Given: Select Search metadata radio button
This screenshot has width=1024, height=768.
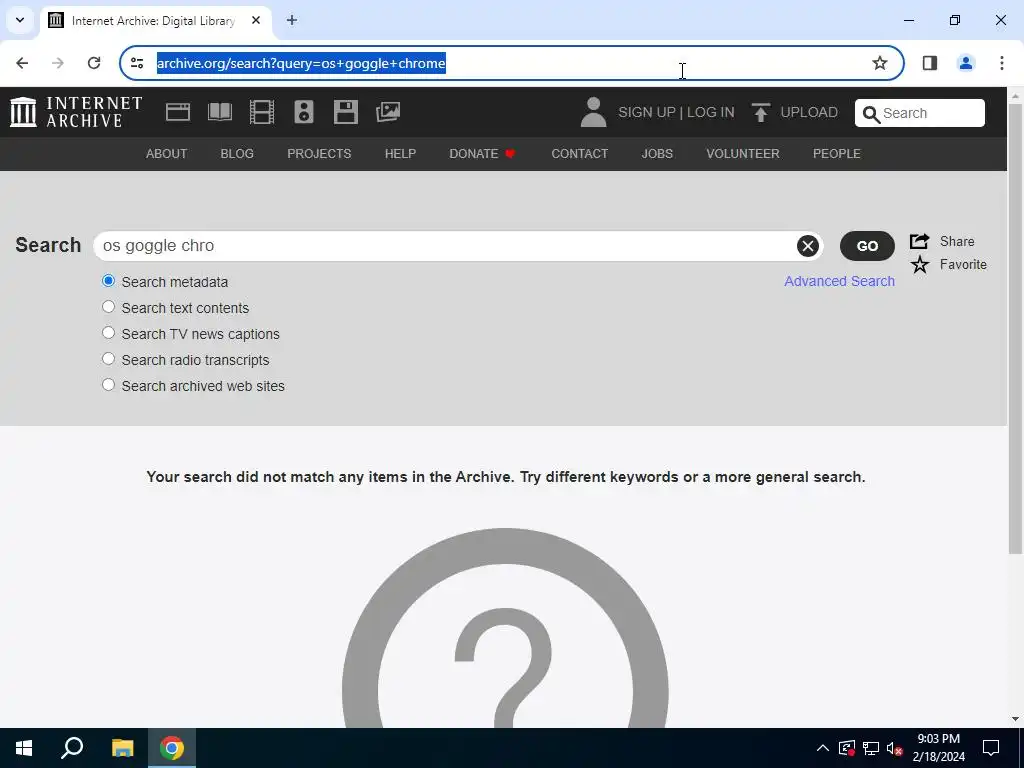Looking at the screenshot, I should pyautogui.click(x=108, y=281).
